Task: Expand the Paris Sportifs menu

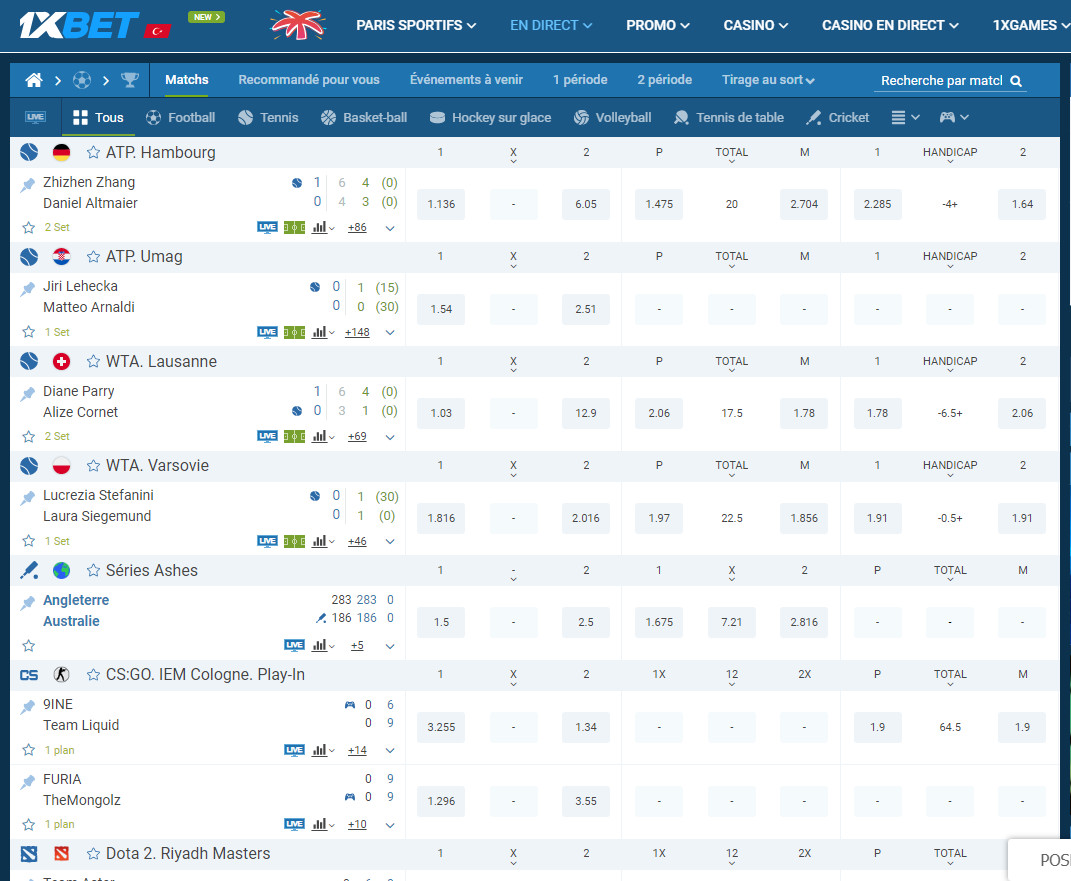Action: tap(416, 25)
